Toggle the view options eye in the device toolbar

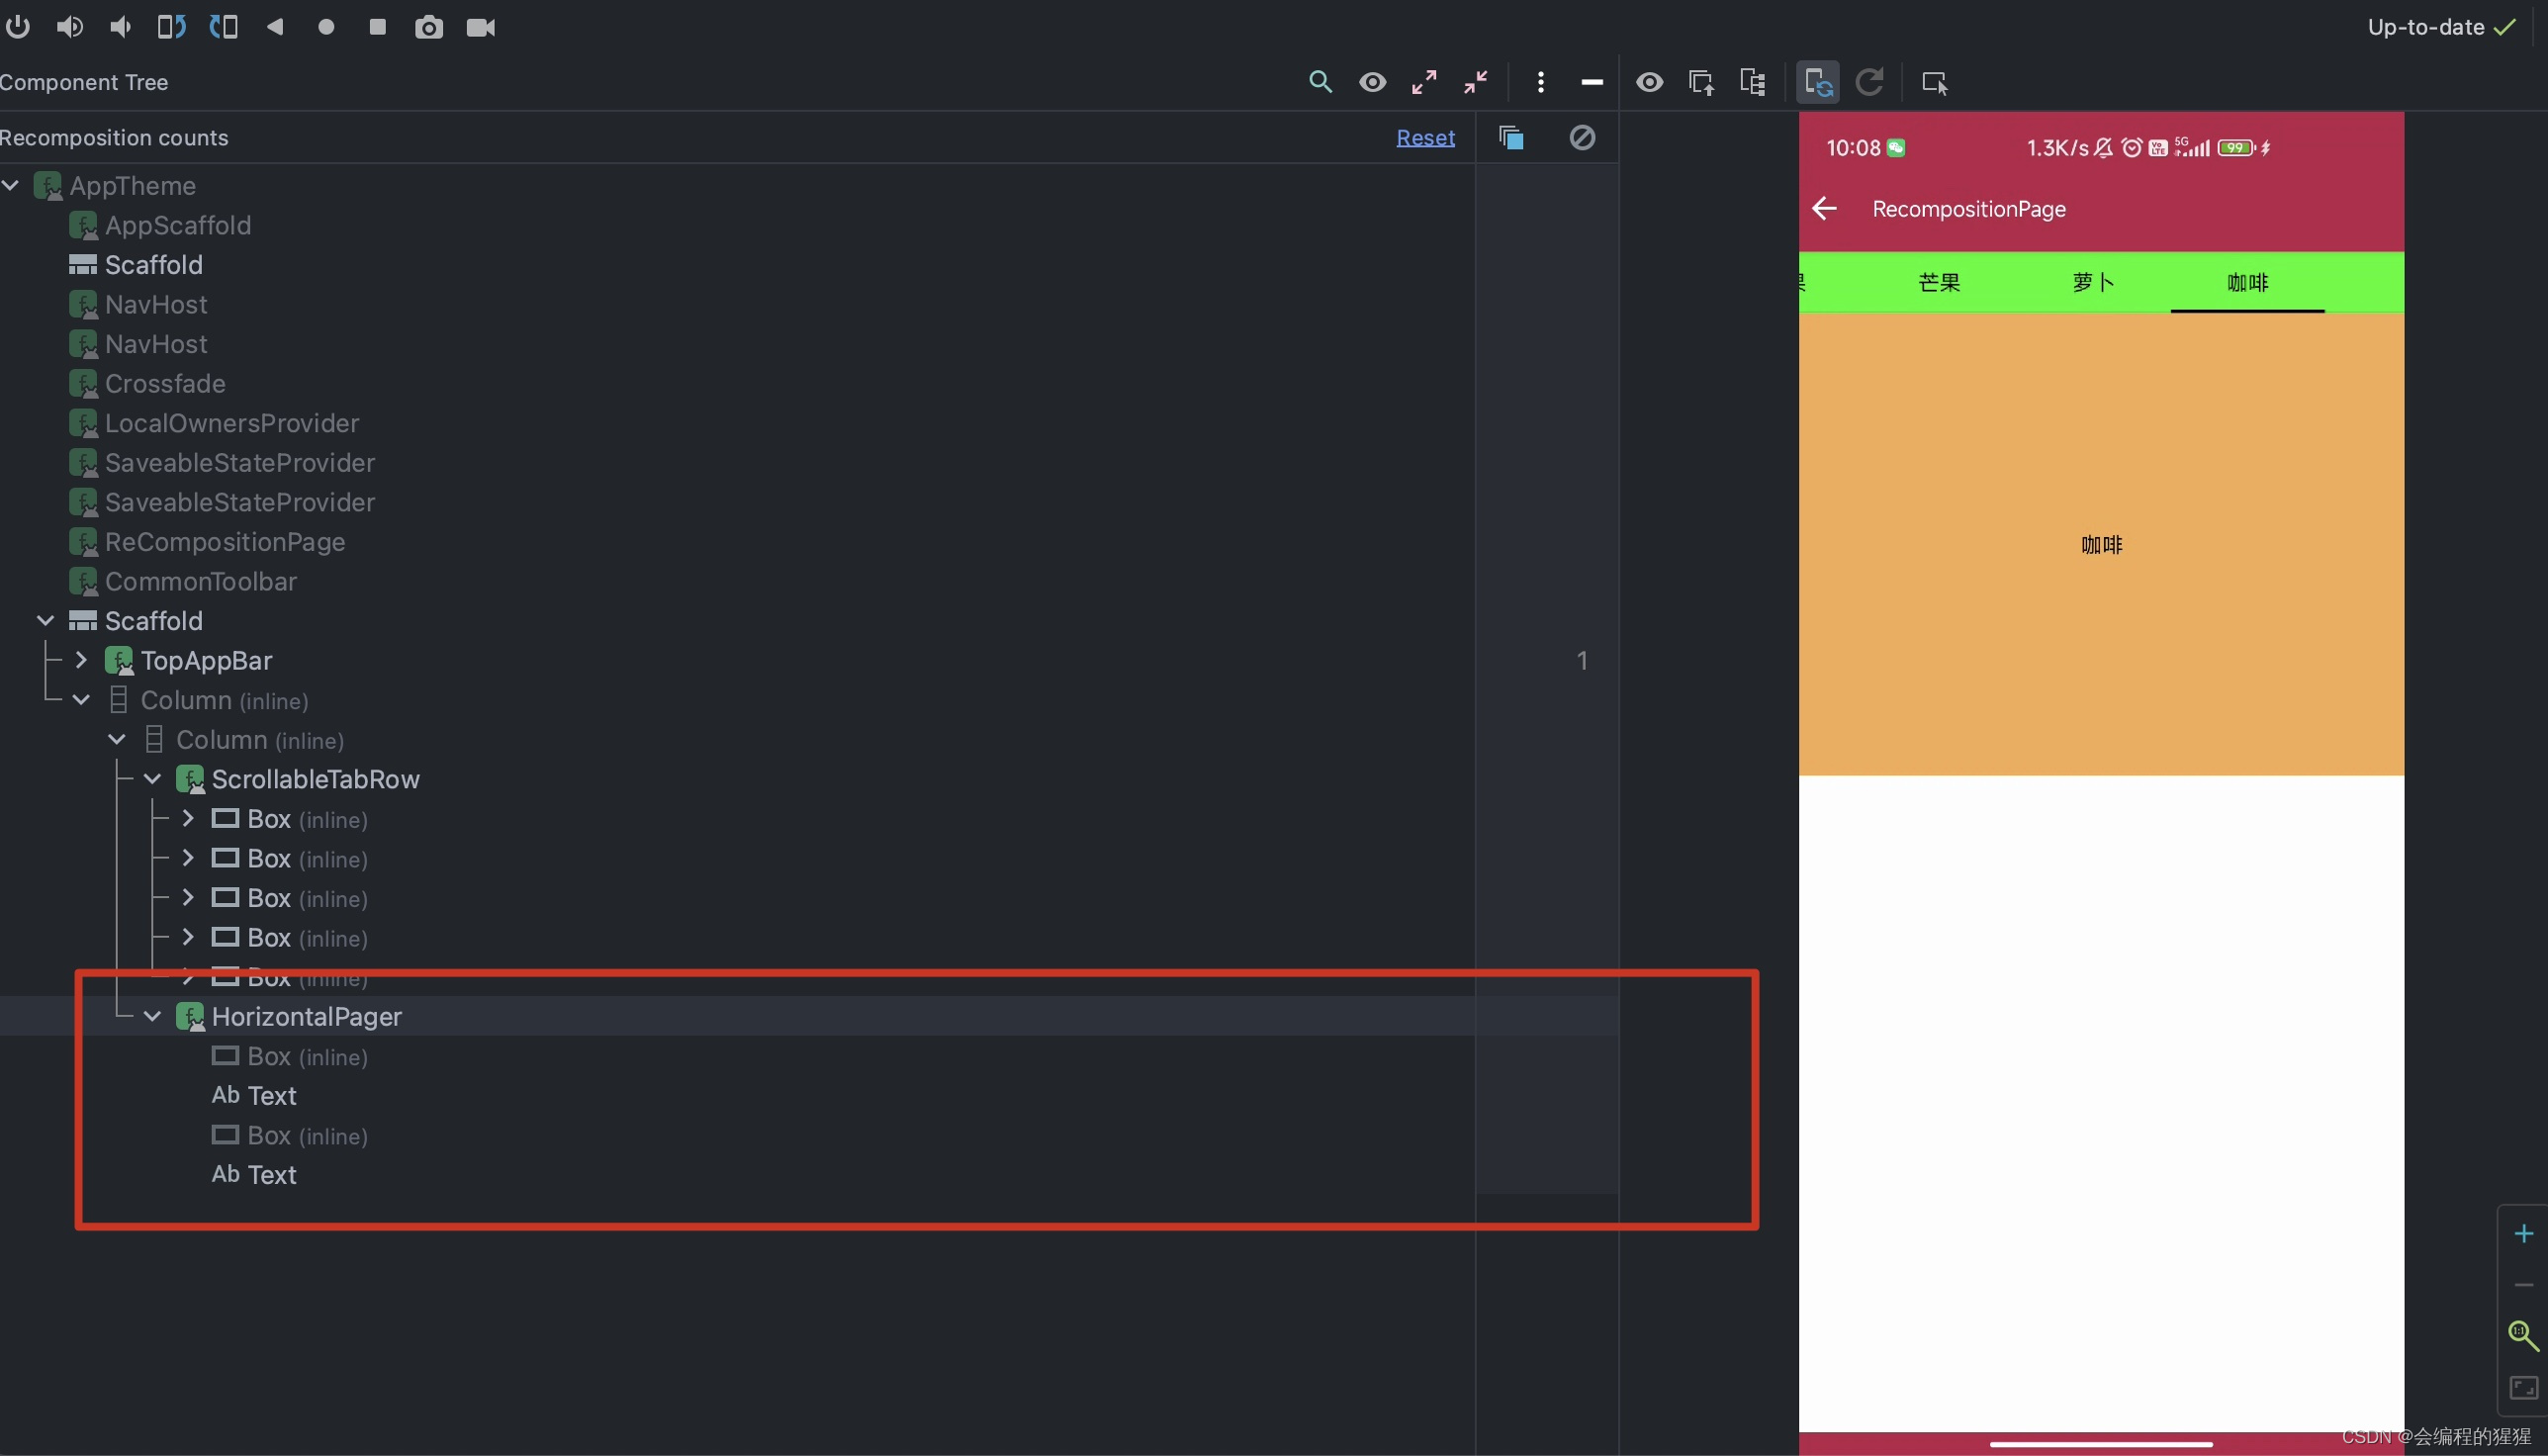(x=1649, y=82)
